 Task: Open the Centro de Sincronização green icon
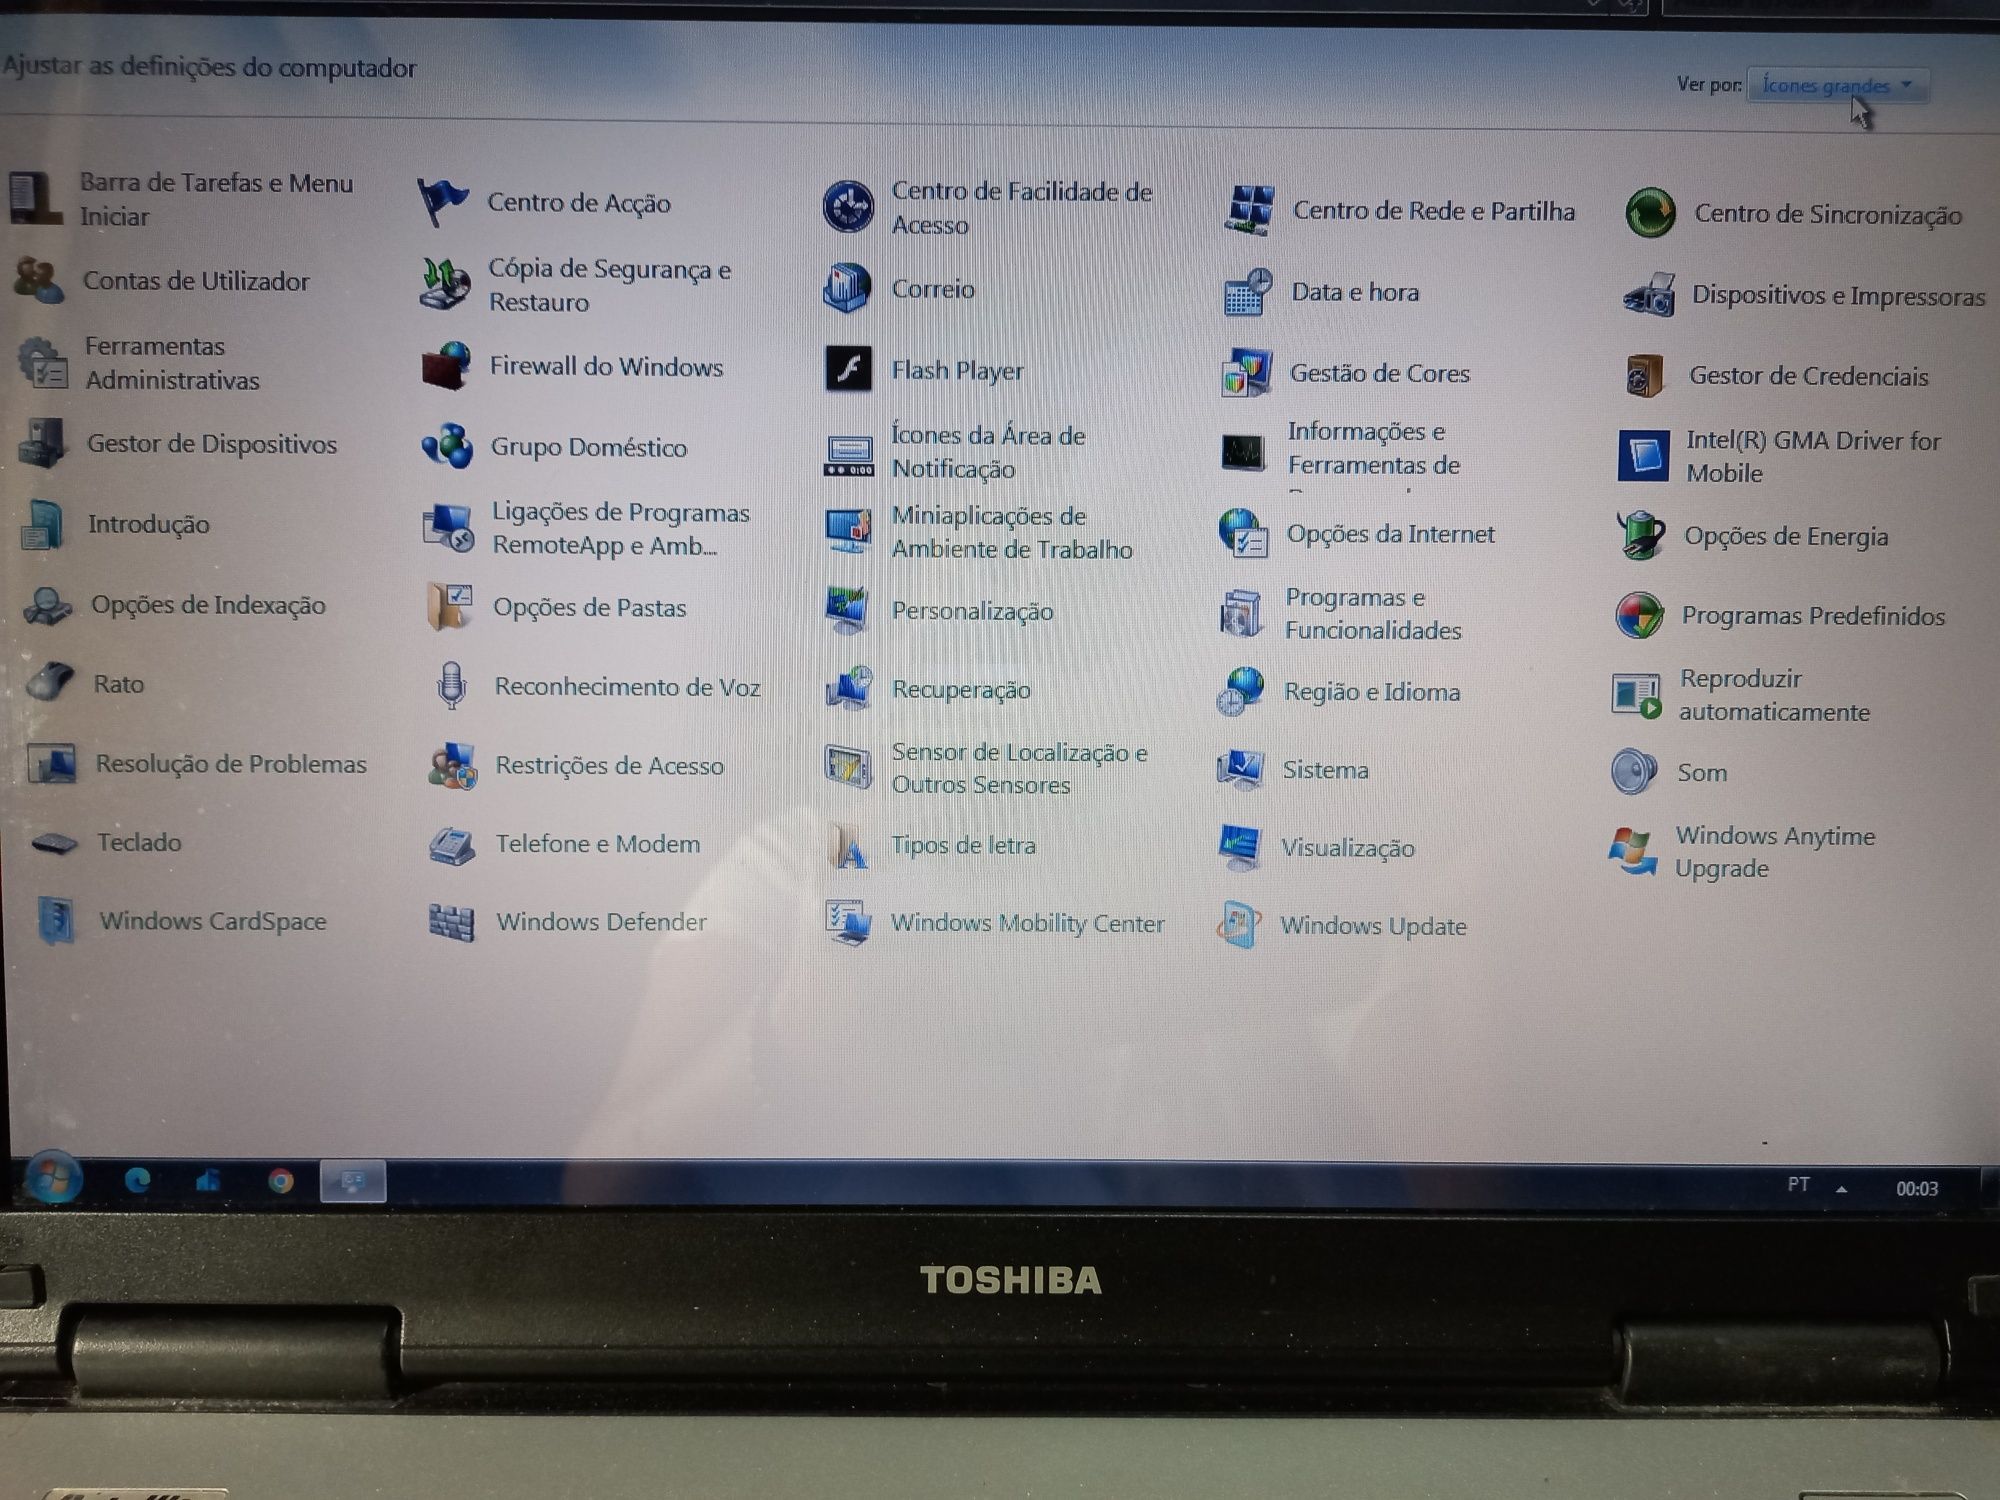coord(1650,213)
